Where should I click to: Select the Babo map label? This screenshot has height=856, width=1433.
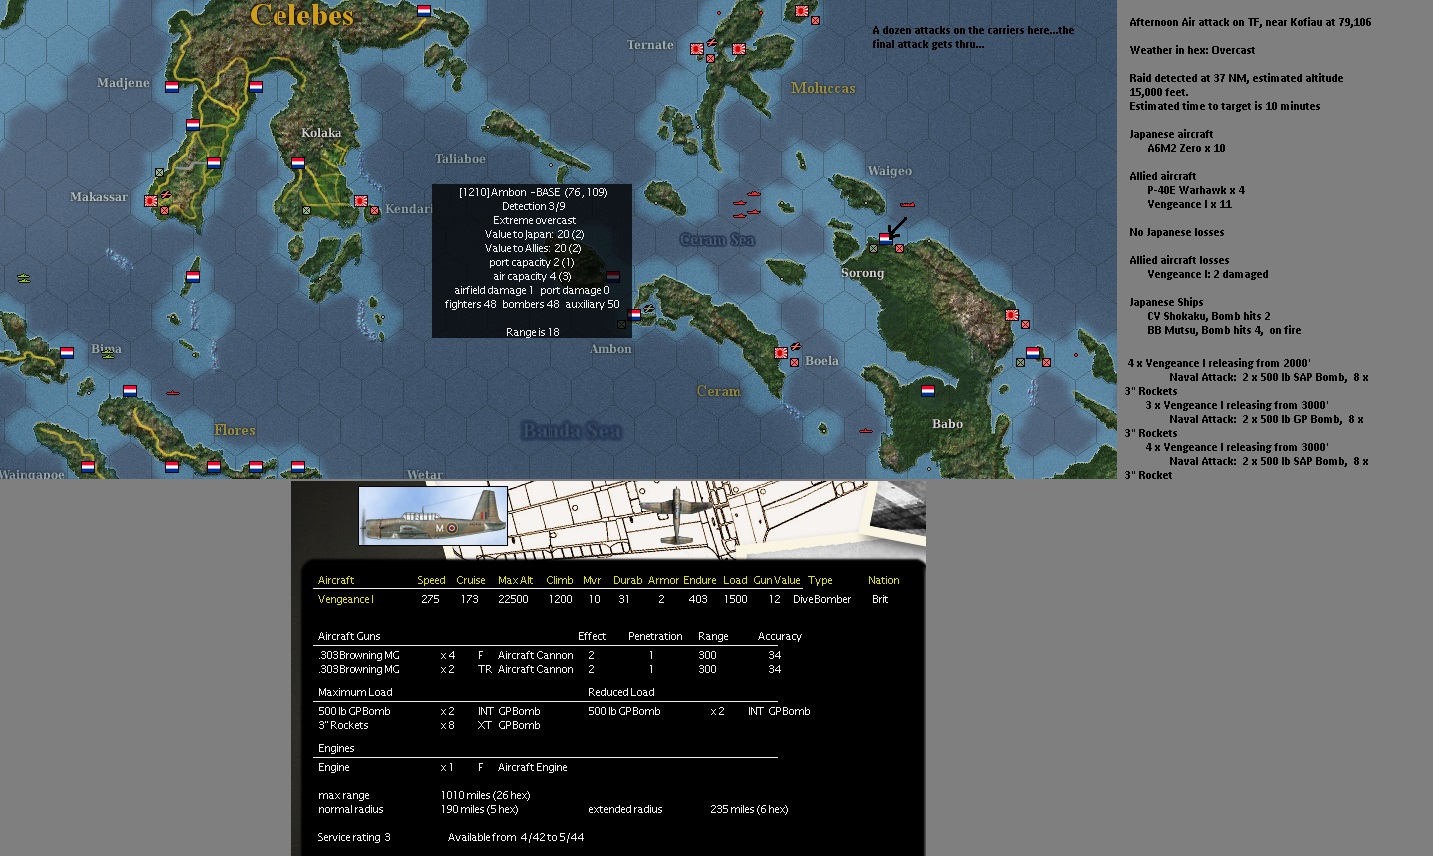[x=947, y=424]
